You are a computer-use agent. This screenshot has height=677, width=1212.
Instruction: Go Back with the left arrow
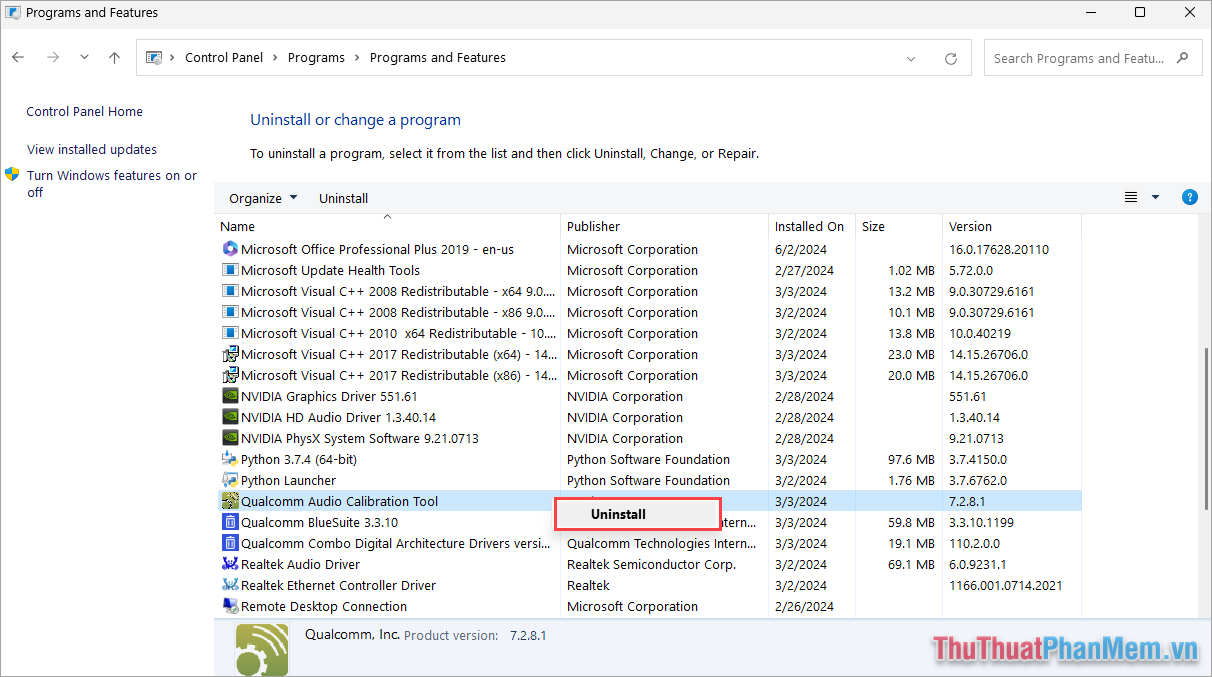[x=18, y=58]
